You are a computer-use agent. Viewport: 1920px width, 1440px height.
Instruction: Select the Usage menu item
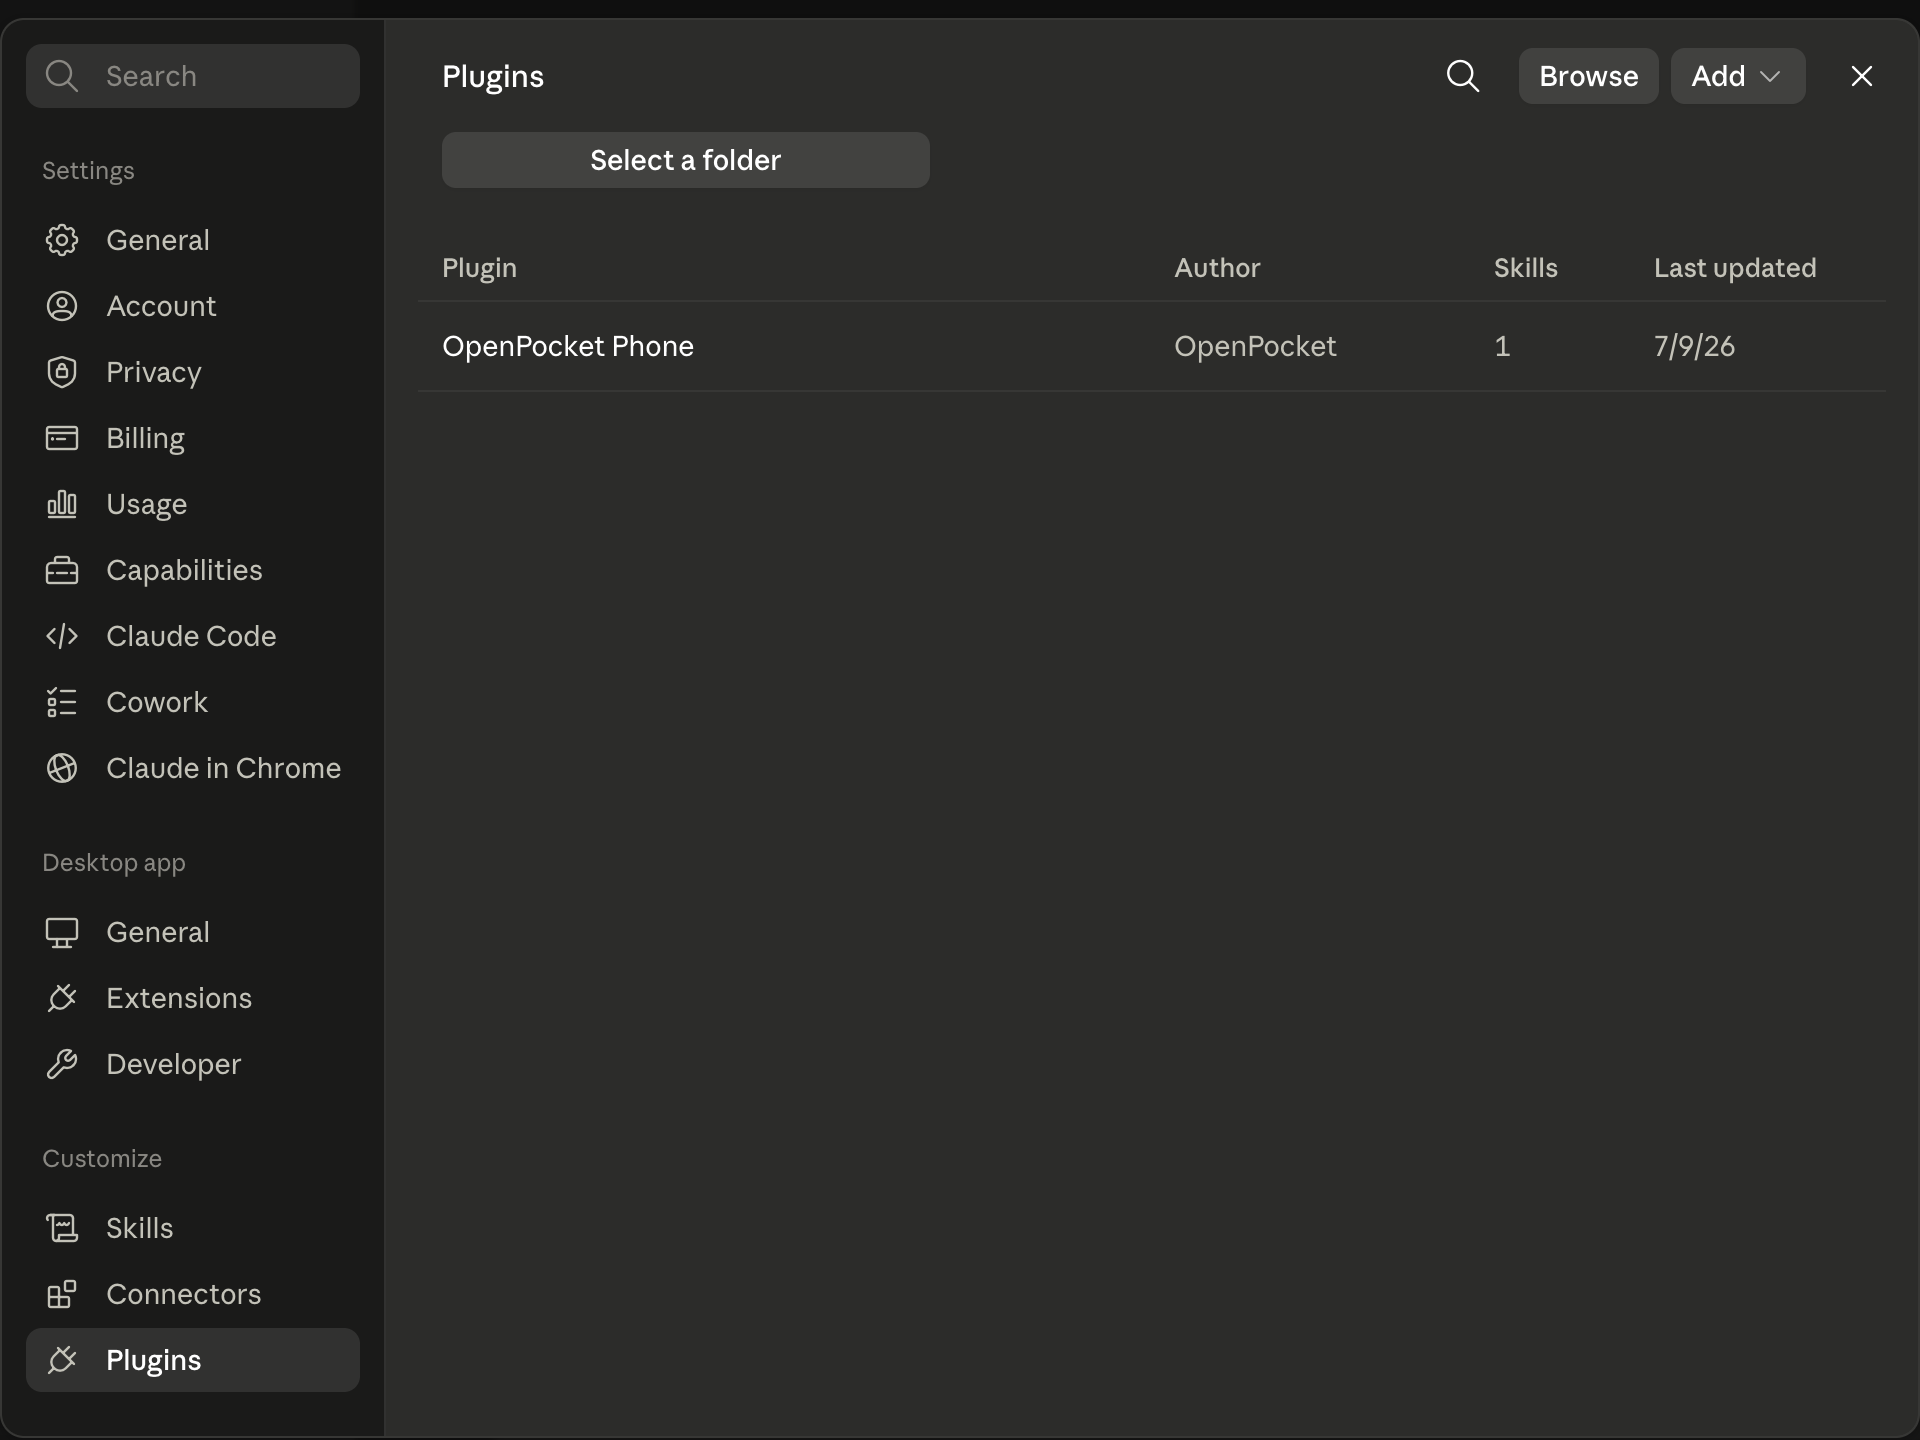[x=193, y=504]
